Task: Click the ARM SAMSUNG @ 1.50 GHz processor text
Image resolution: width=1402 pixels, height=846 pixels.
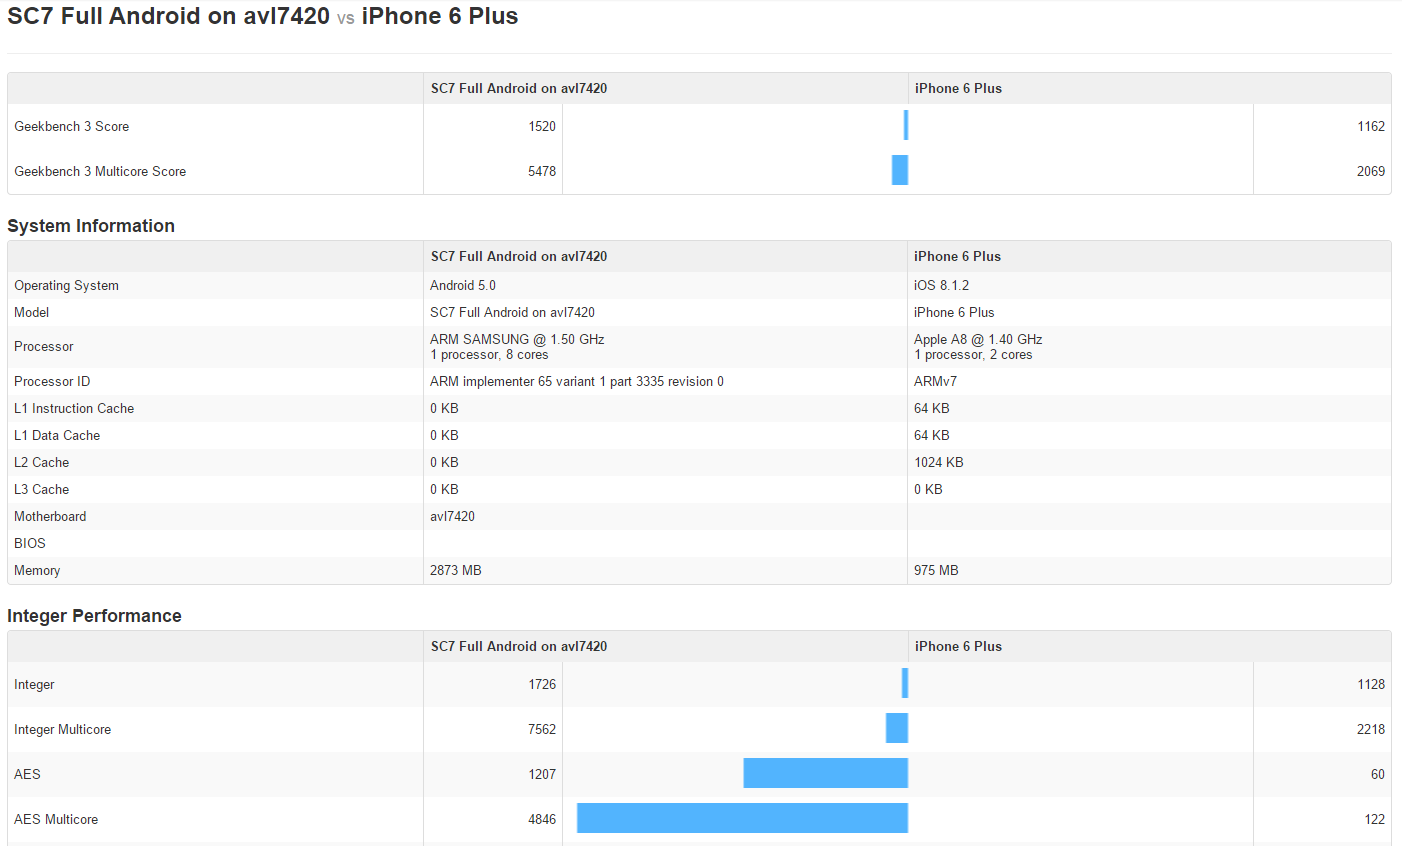Action: tap(517, 339)
